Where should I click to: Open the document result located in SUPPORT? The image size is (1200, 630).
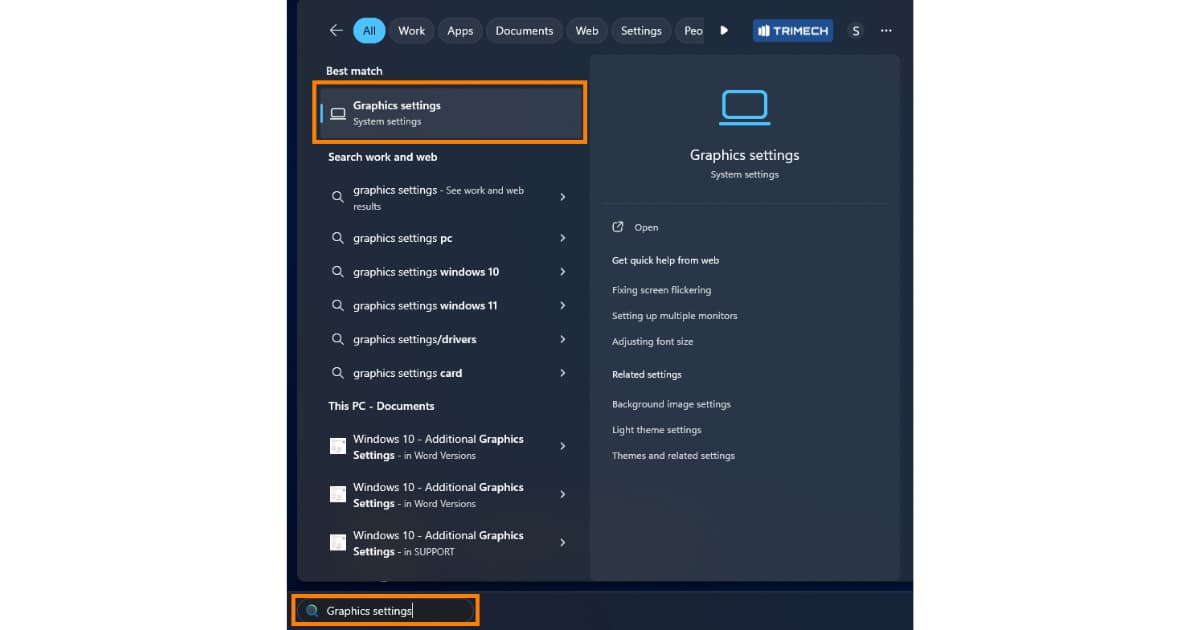click(x=438, y=543)
